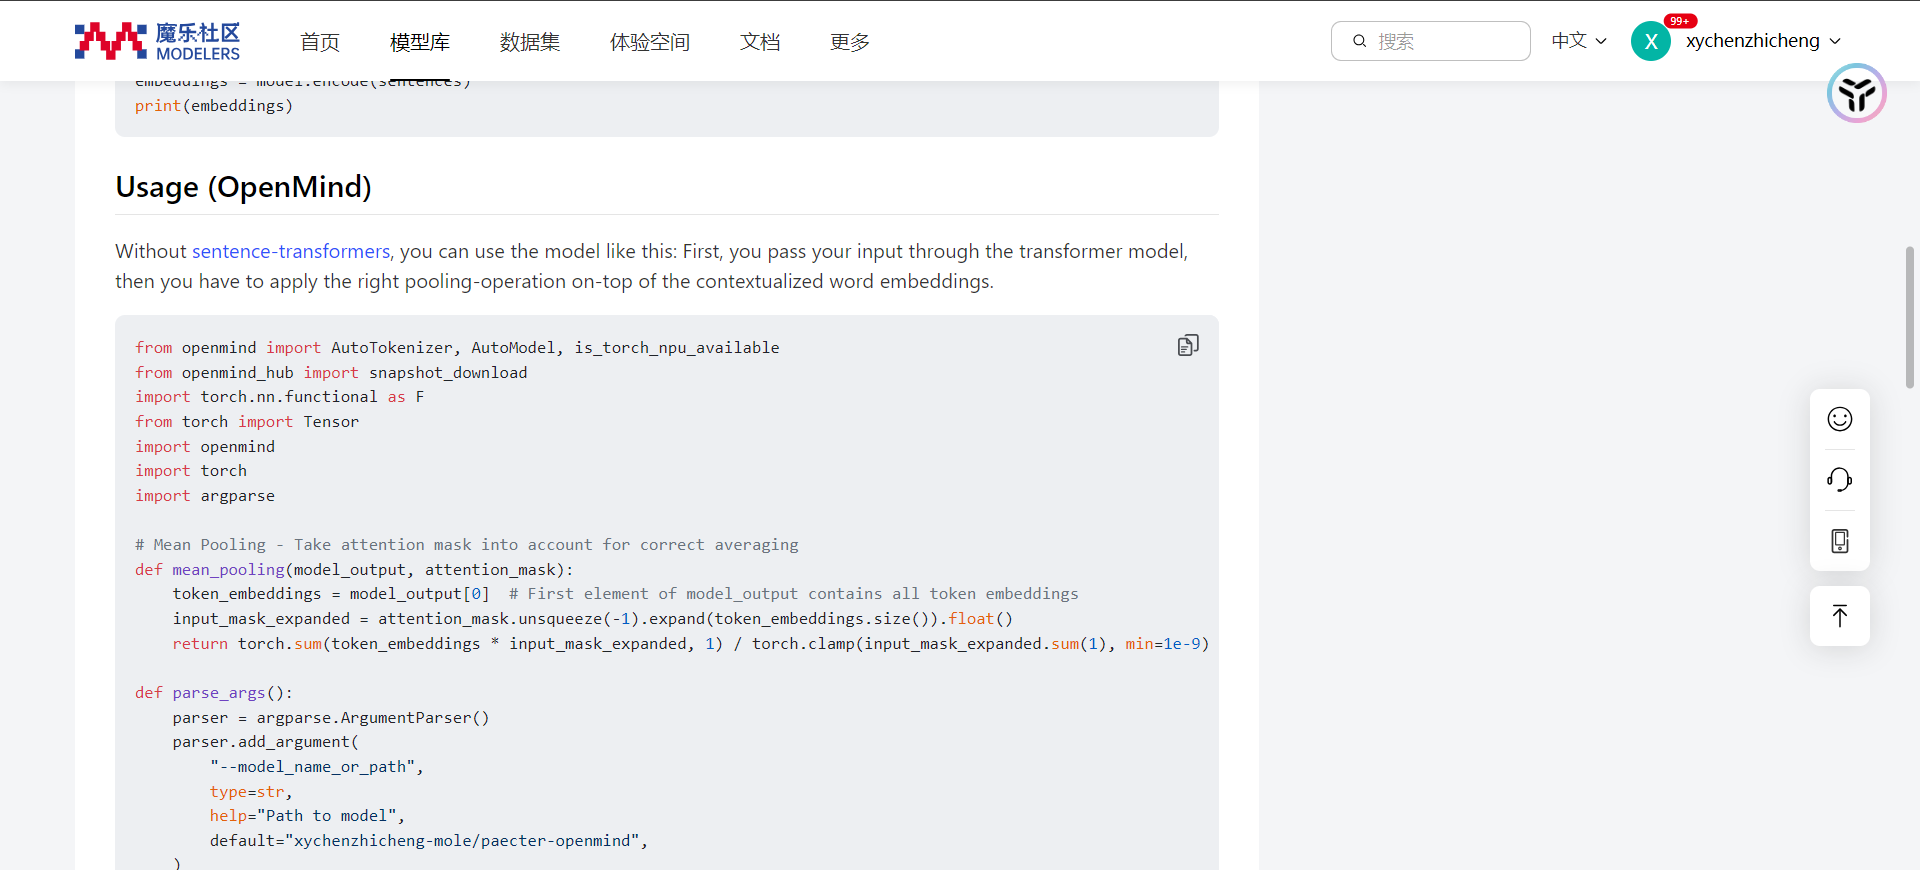Screen dimensions: 1920x870
Task: Open the 数据集 nav item
Action: click(x=530, y=42)
